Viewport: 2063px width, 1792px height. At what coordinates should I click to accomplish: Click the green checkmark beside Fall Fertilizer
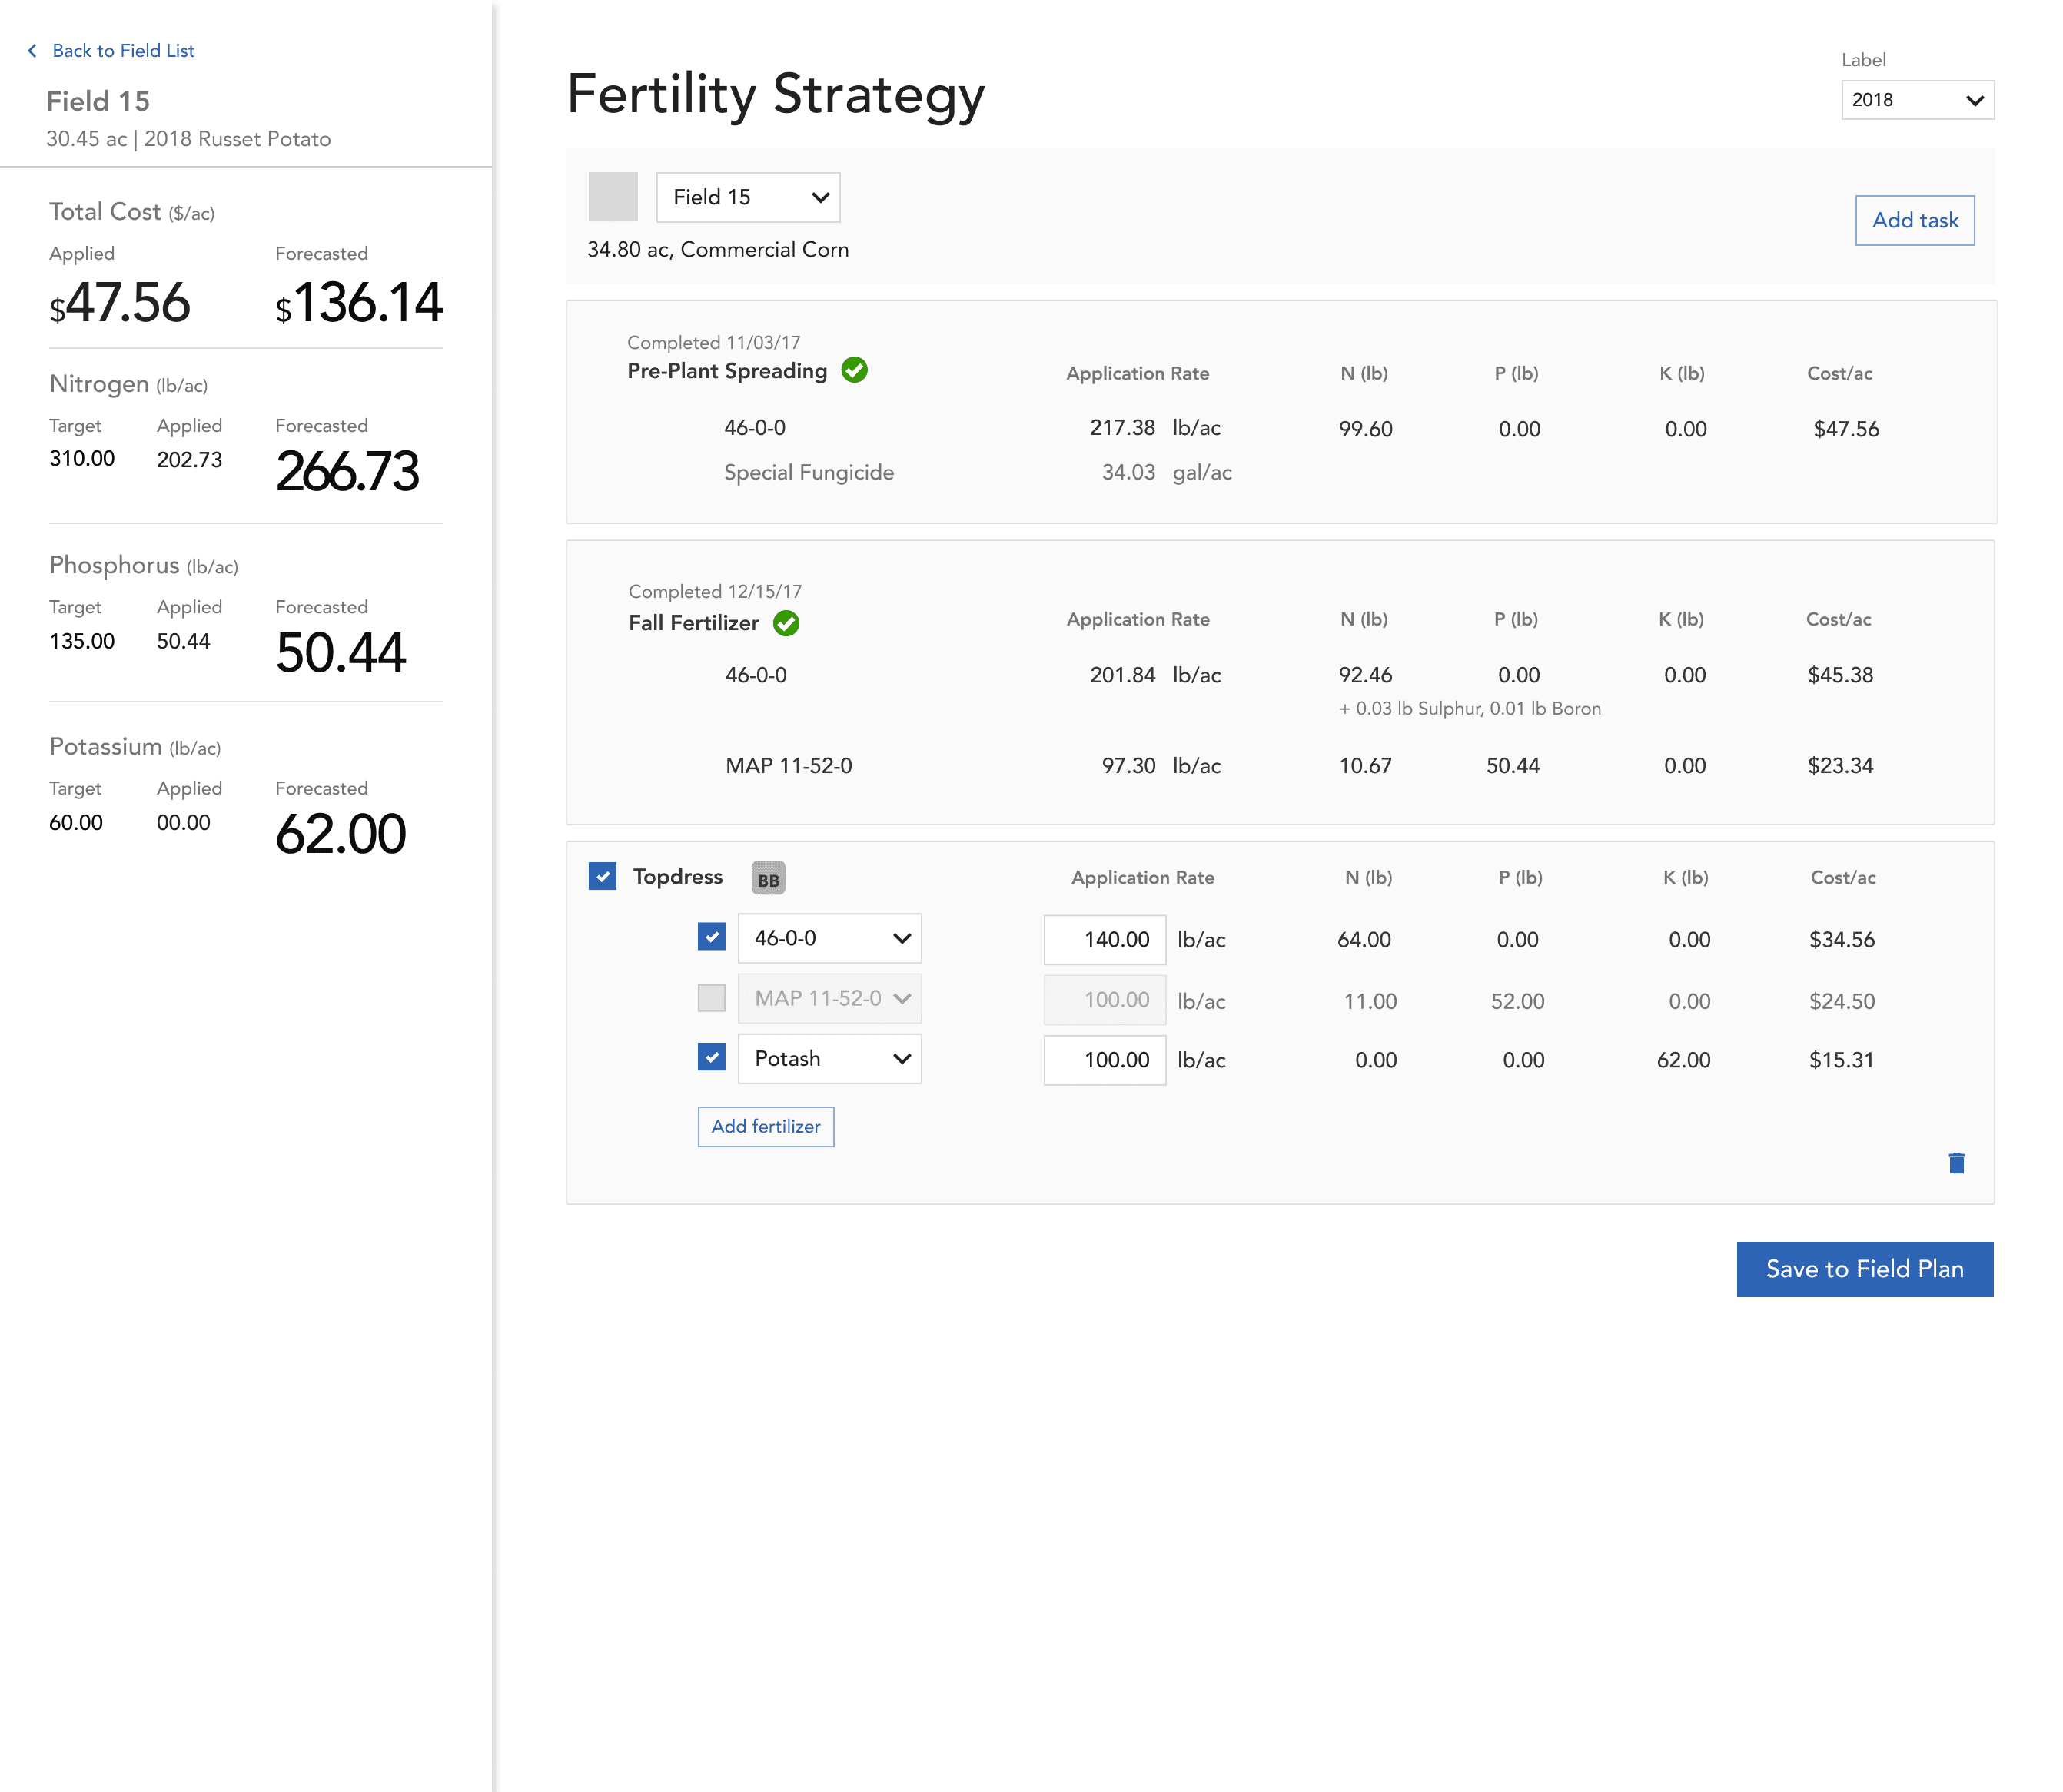coord(786,623)
